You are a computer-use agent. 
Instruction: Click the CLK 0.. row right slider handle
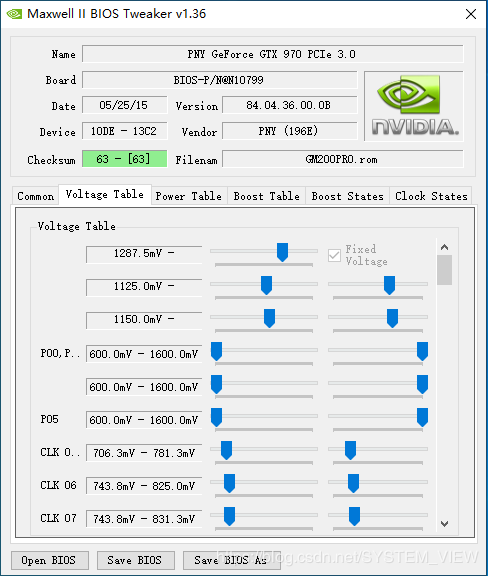click(351, 450)
